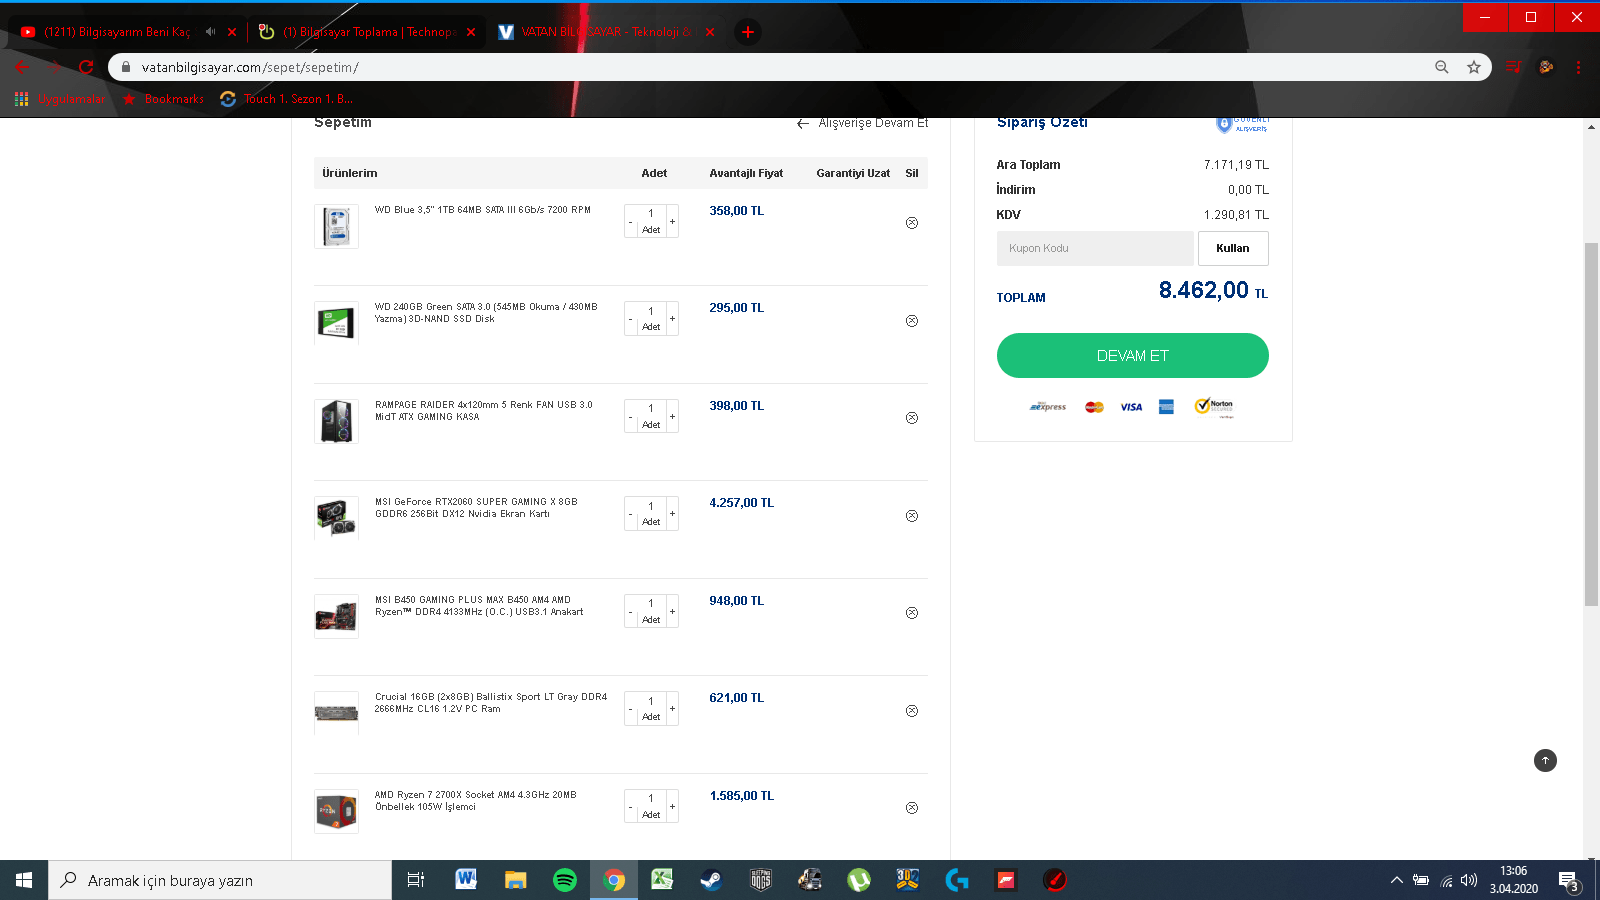
Task: Click the Windows taskbar search box
Action: coord(220,880)
